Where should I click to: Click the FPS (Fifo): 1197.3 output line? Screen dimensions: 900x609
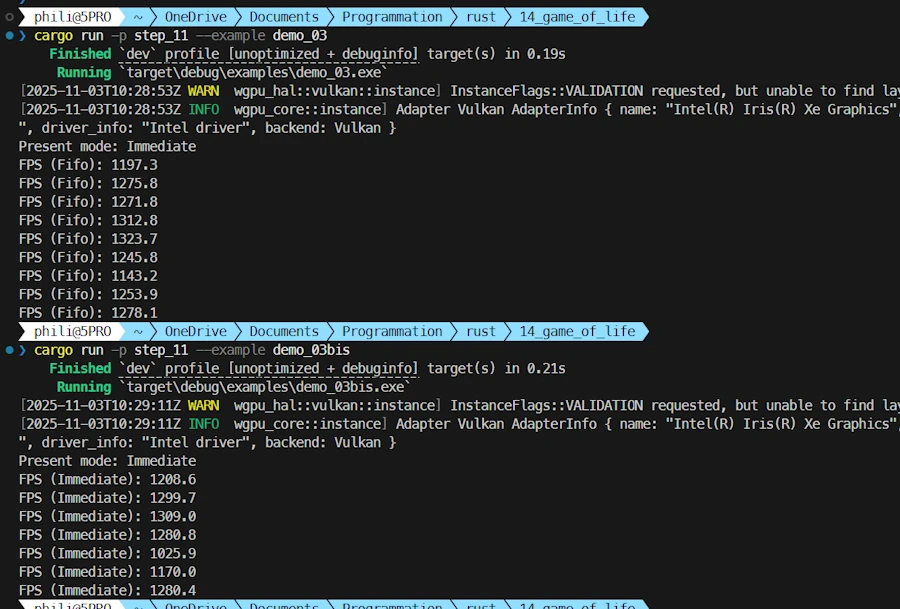click(x=88, y=165)
